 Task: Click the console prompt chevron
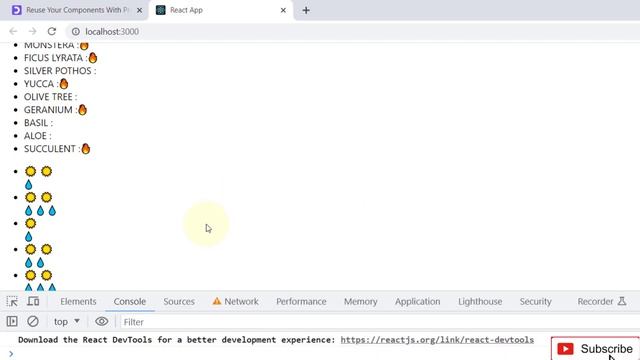[11, 354]
